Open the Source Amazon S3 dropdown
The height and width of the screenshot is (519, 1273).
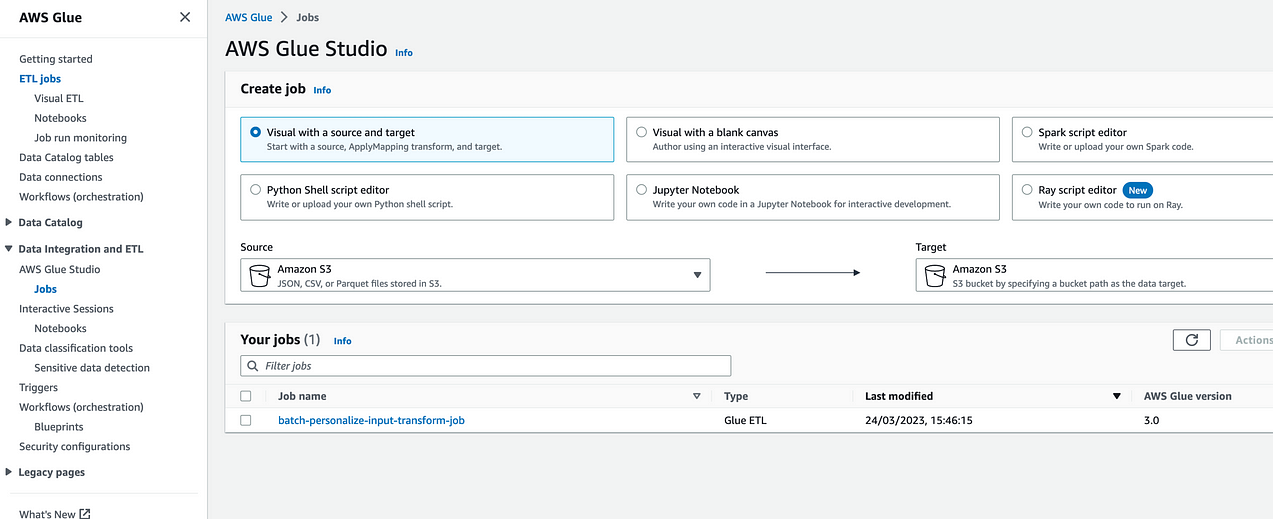pos(697,275)
